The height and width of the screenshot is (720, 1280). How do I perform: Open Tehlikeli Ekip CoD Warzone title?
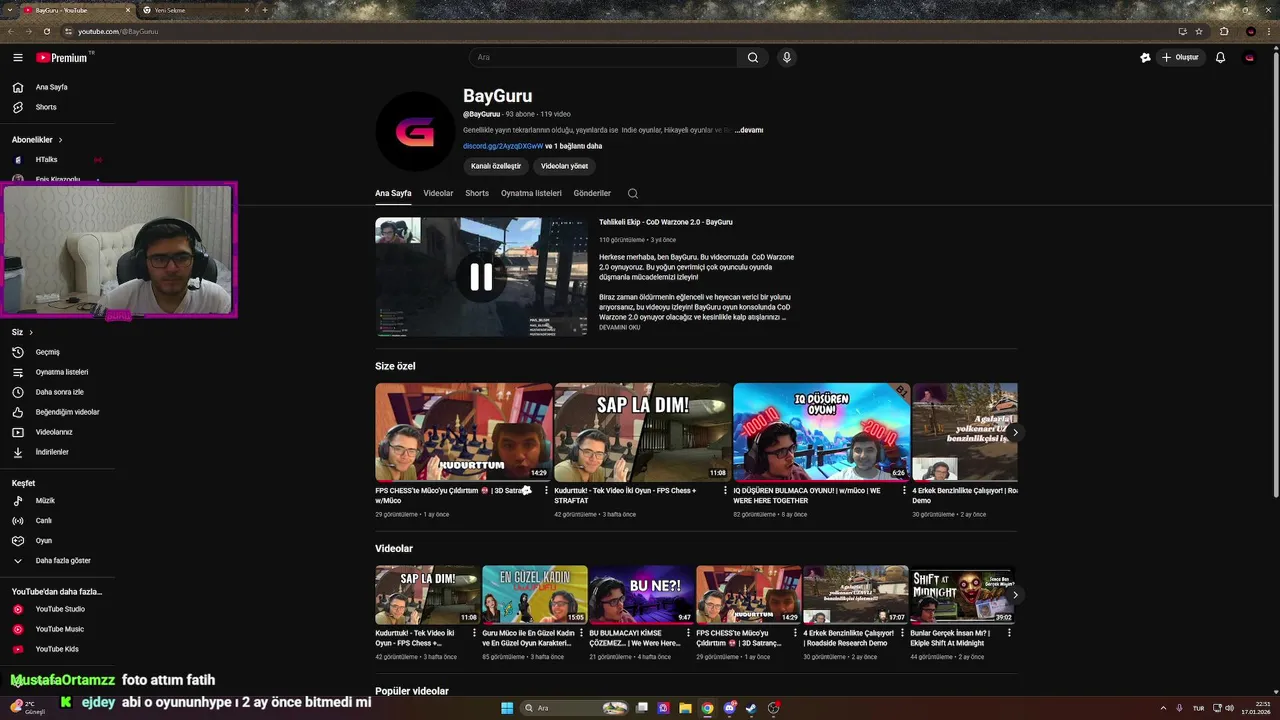click(x=666, y=222)
